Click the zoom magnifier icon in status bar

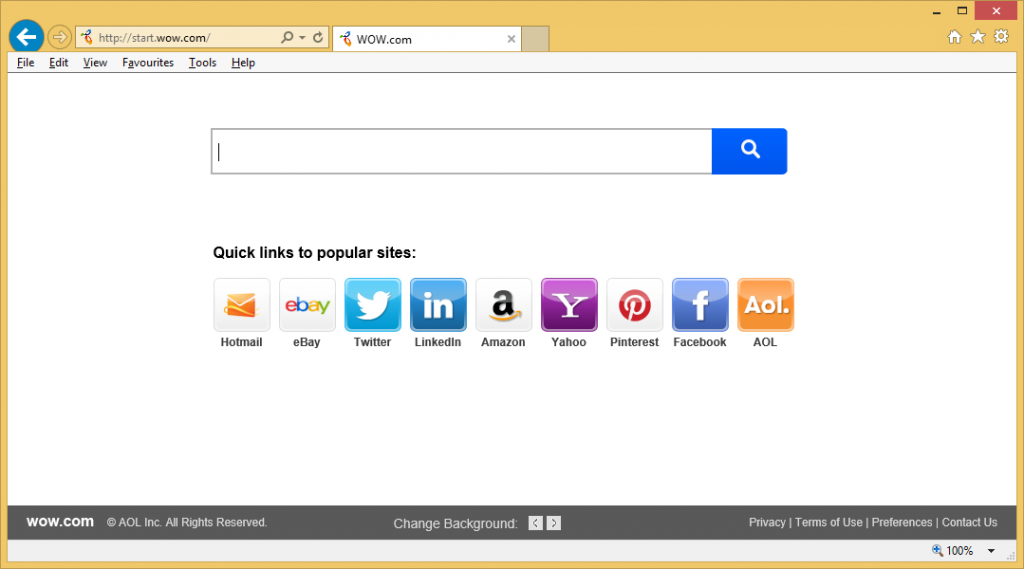(x=937, y=551)
